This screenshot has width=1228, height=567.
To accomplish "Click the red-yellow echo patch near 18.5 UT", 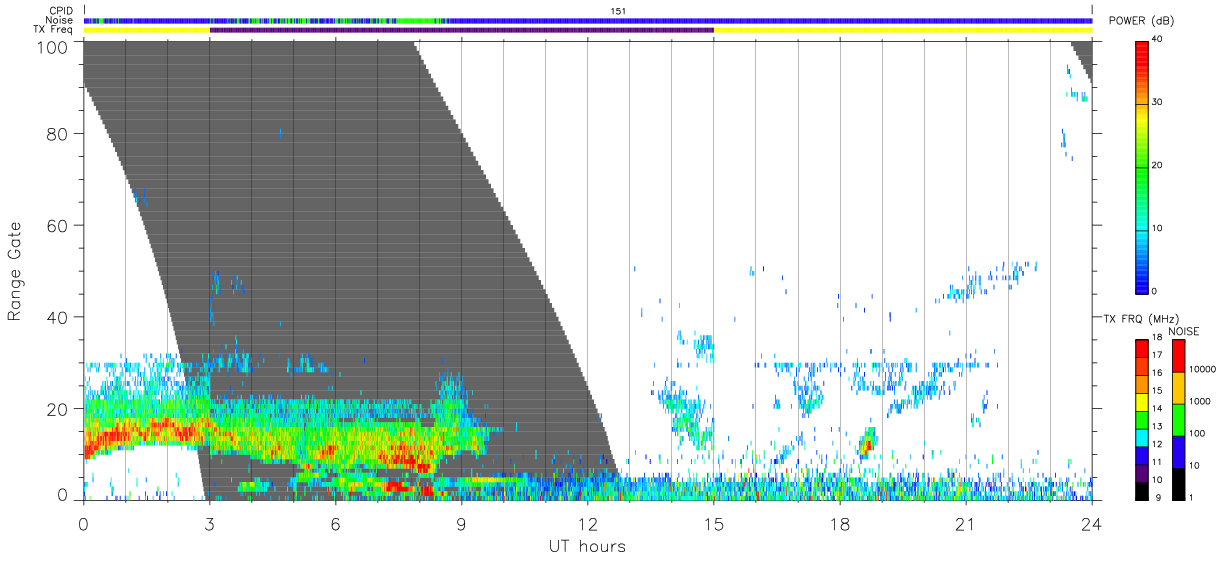I will pos(867,441).
